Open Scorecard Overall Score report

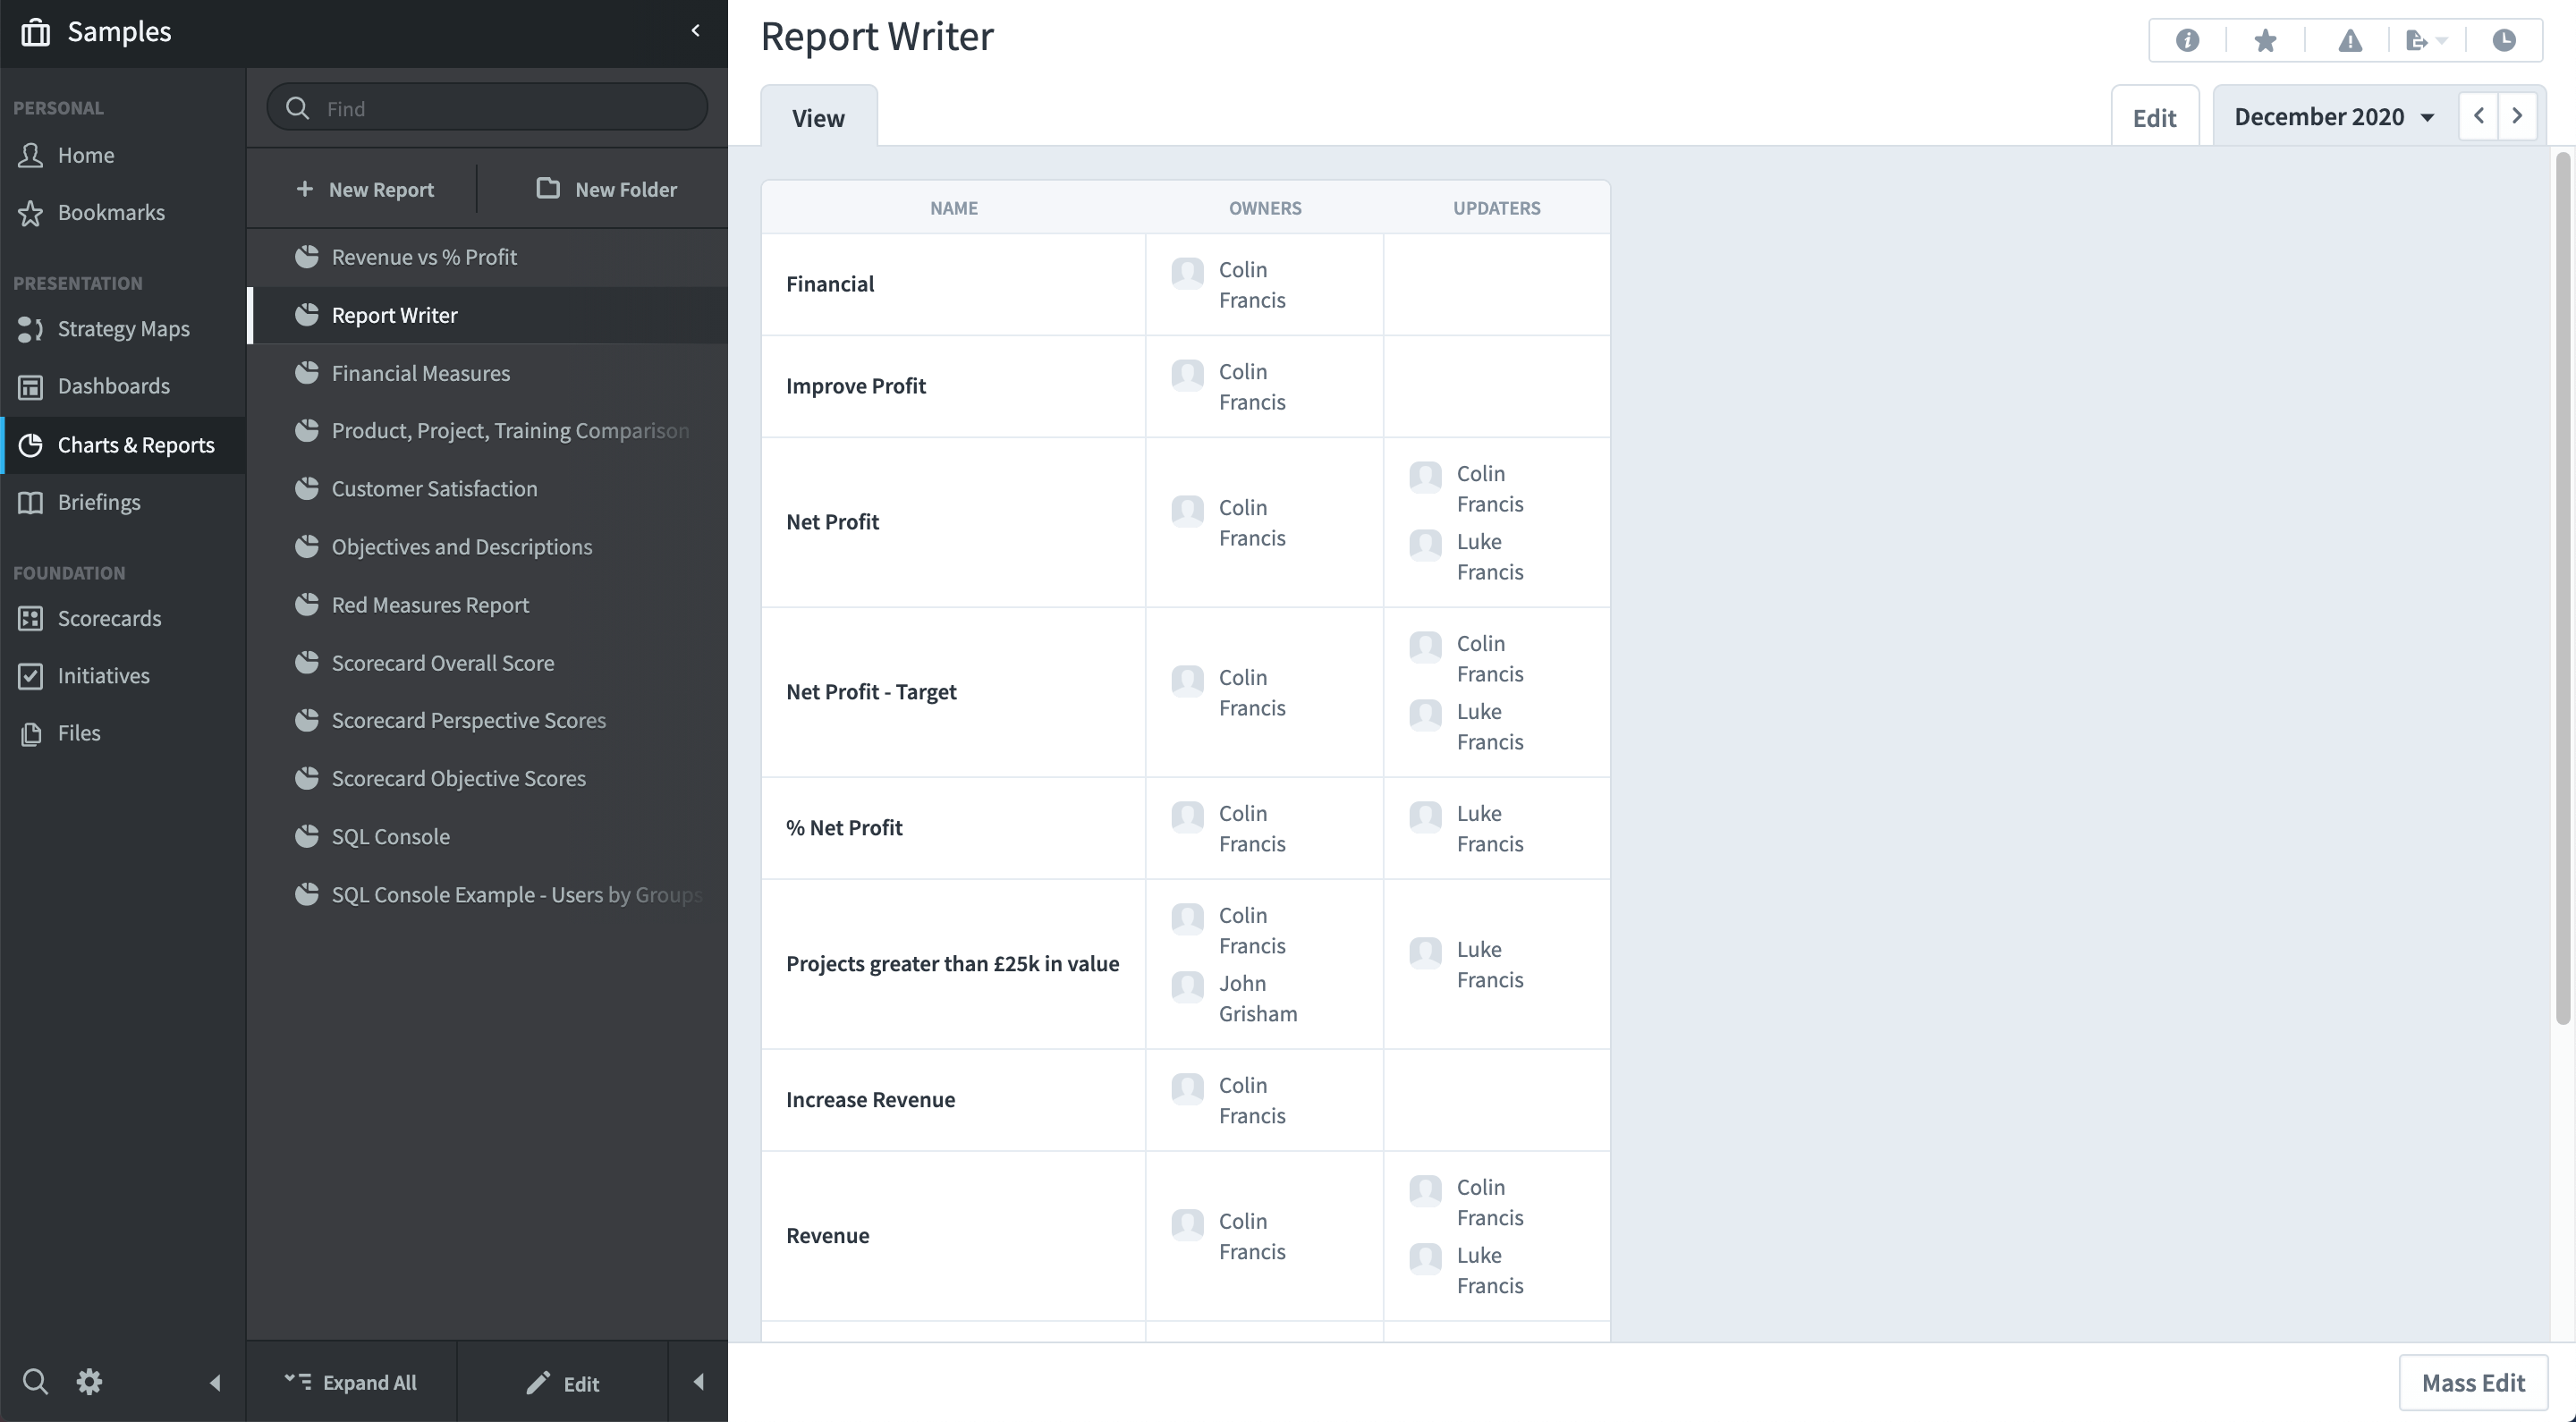488,663
